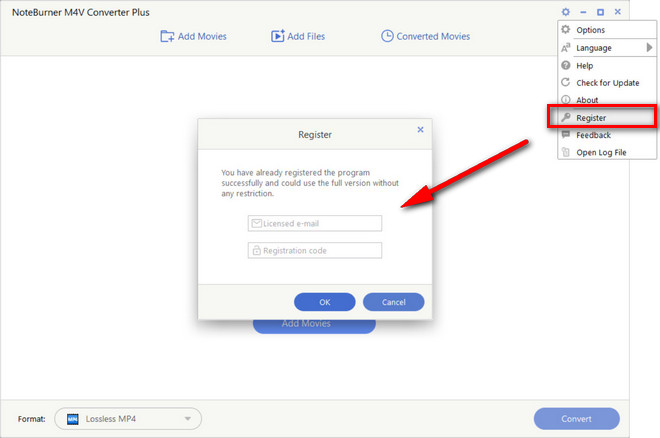Click the Help question mark icon
The image size is (660, 438).
coord(566,65)
